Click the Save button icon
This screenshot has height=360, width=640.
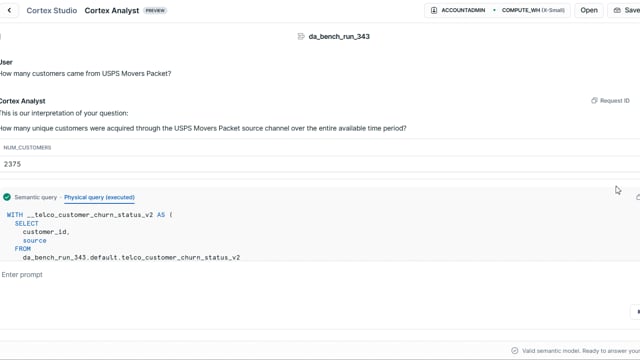click(617, 10)
